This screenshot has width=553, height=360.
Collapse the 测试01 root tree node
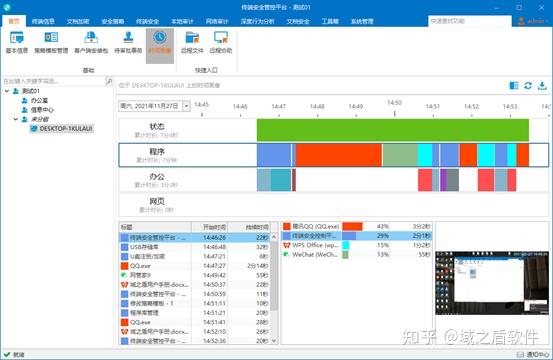7,91
